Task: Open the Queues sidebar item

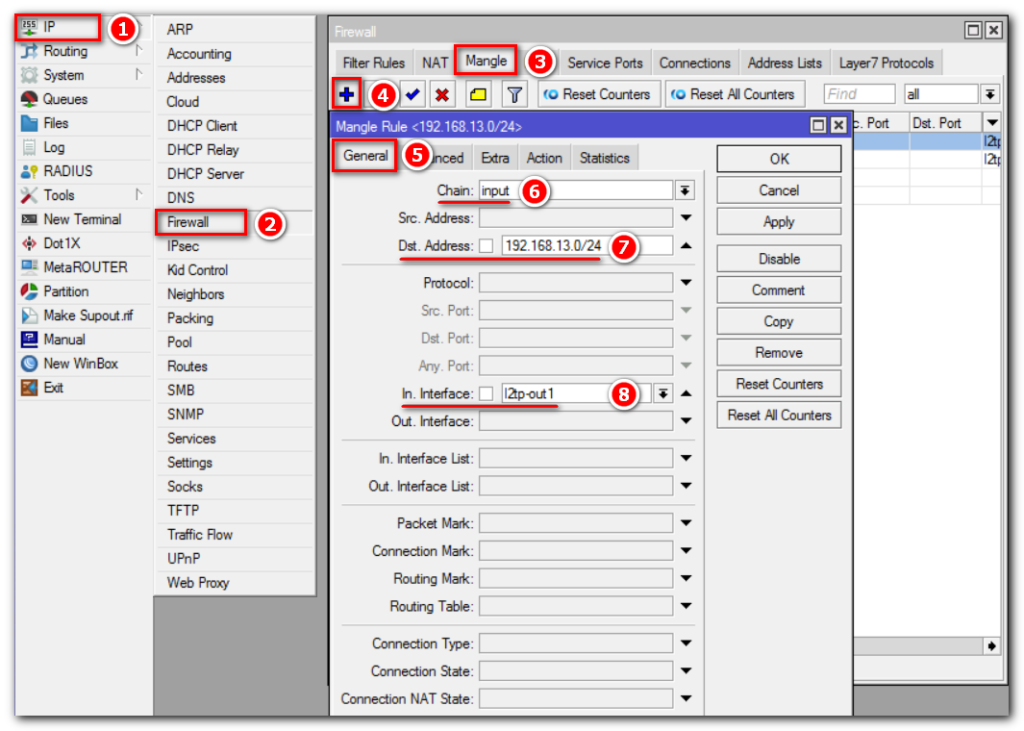Action: (65, 99)
